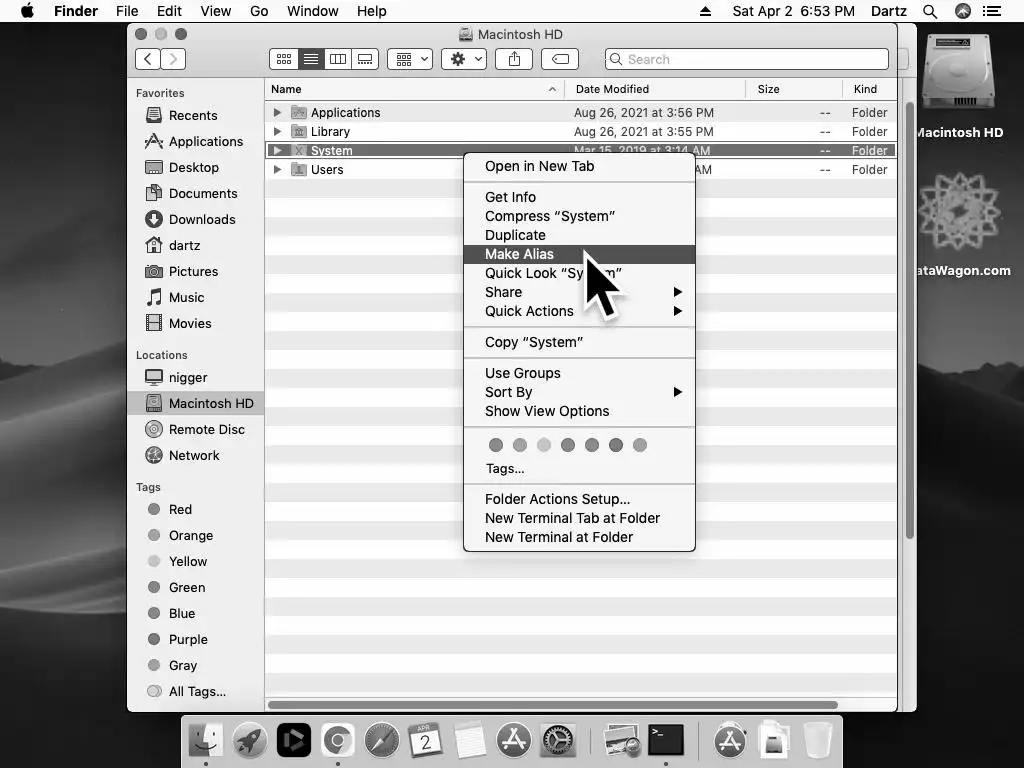Open the Sort By submenu
The image size is (1024, 768).
click(x=579, y=392)
